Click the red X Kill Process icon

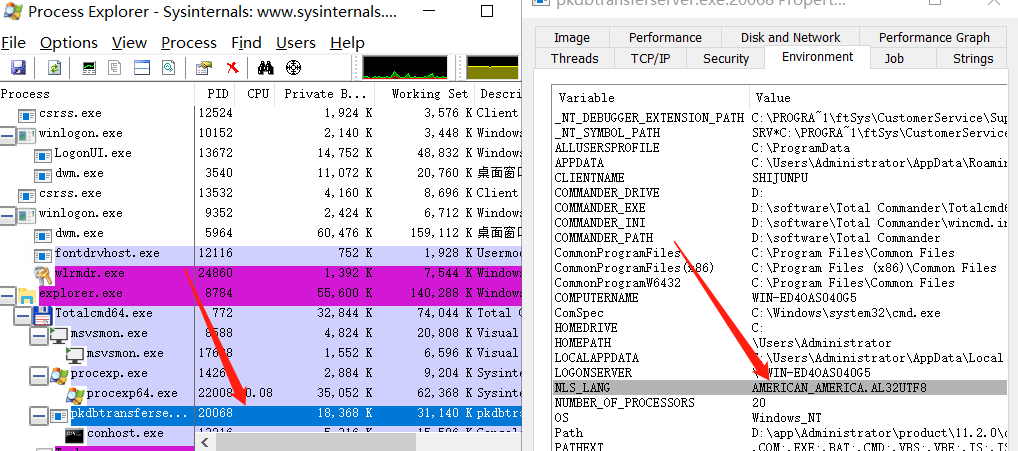232,67
